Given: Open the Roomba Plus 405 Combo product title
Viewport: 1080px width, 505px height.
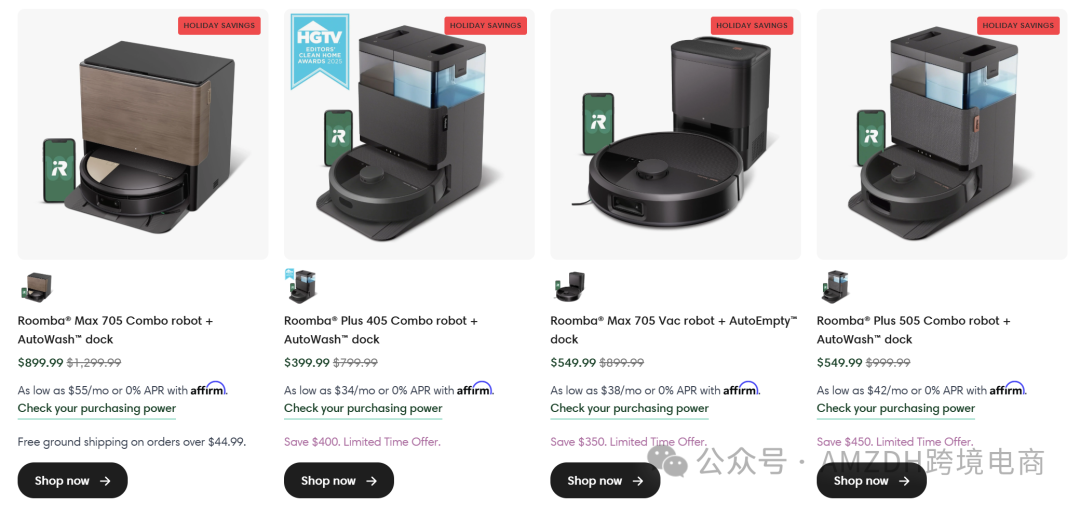Looking at the screenshot, I should pos(381,330).
